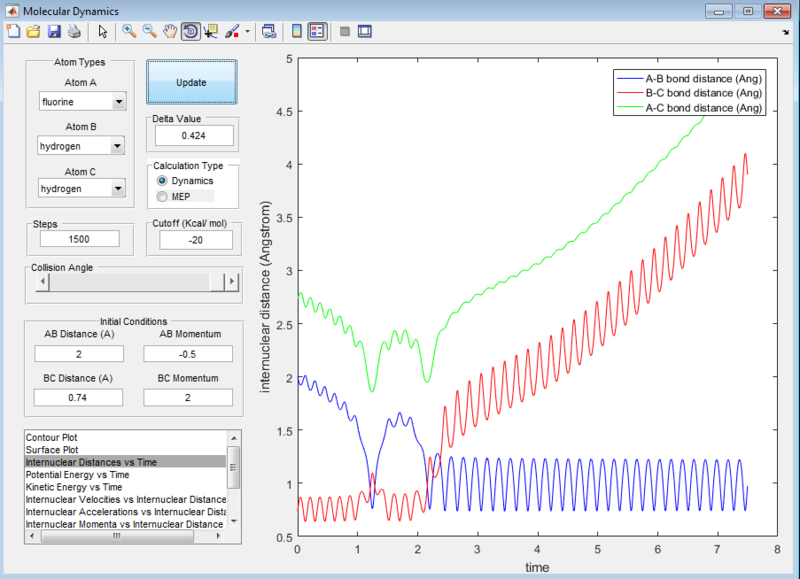Select Kinetic Energy vs Time list item
This screenshot has height=579, width=800.
pos(74,487)
